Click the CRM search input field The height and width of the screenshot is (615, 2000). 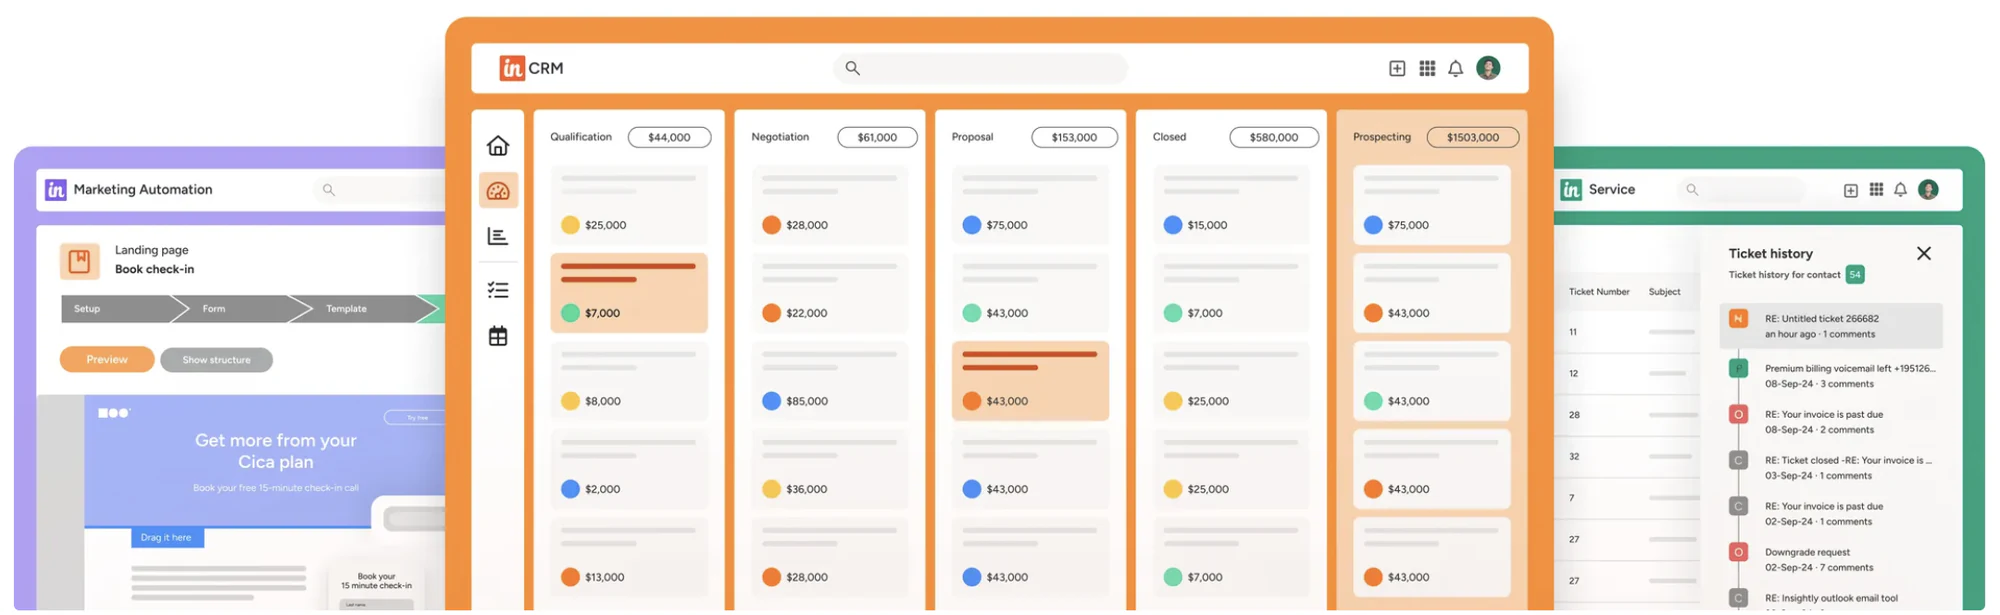pos(980,68)
